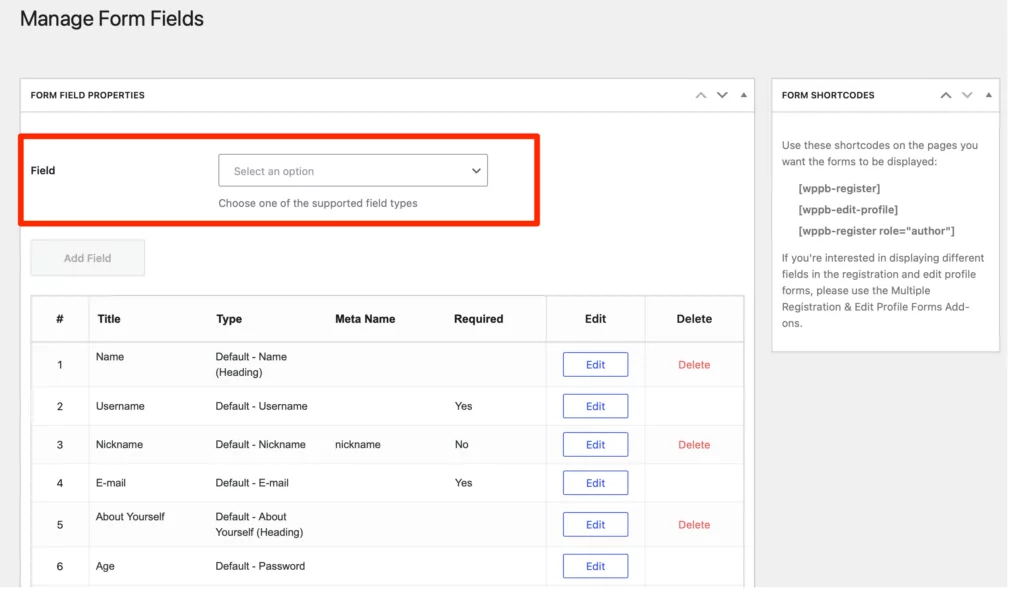
Task: Click the Form Field Properties panel title
Action: 88,95
